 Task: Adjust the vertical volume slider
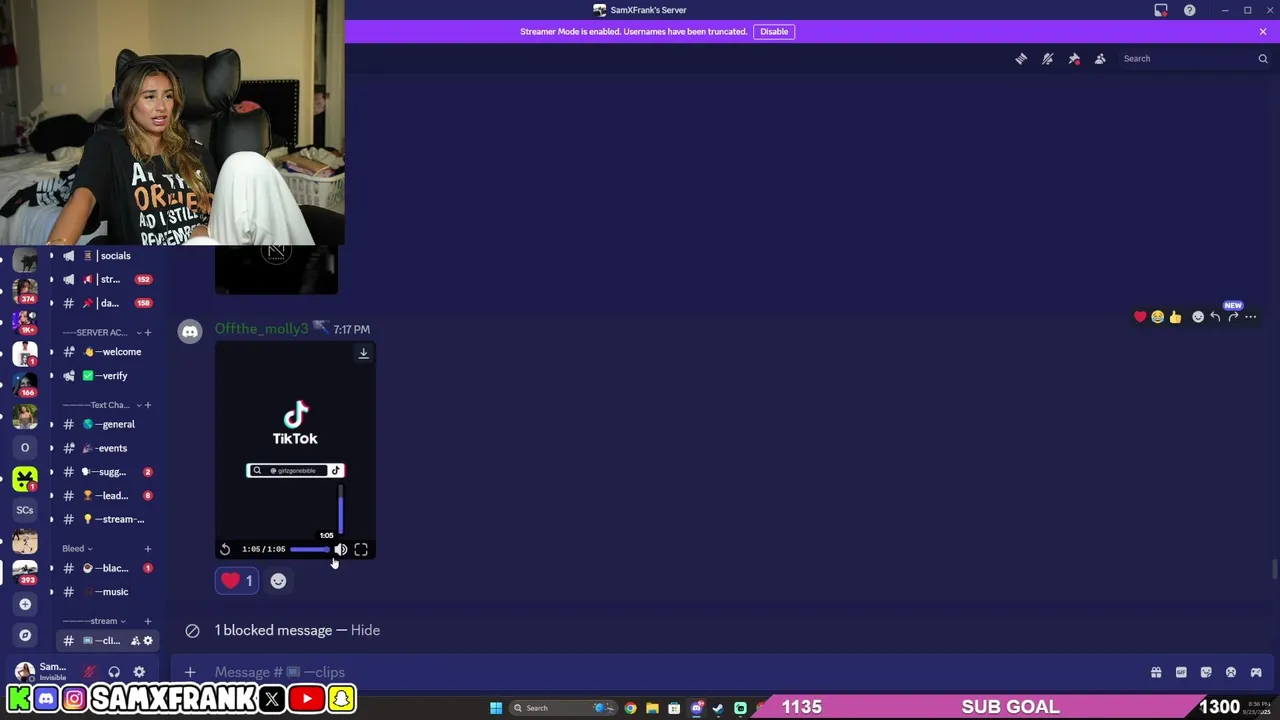340,510
